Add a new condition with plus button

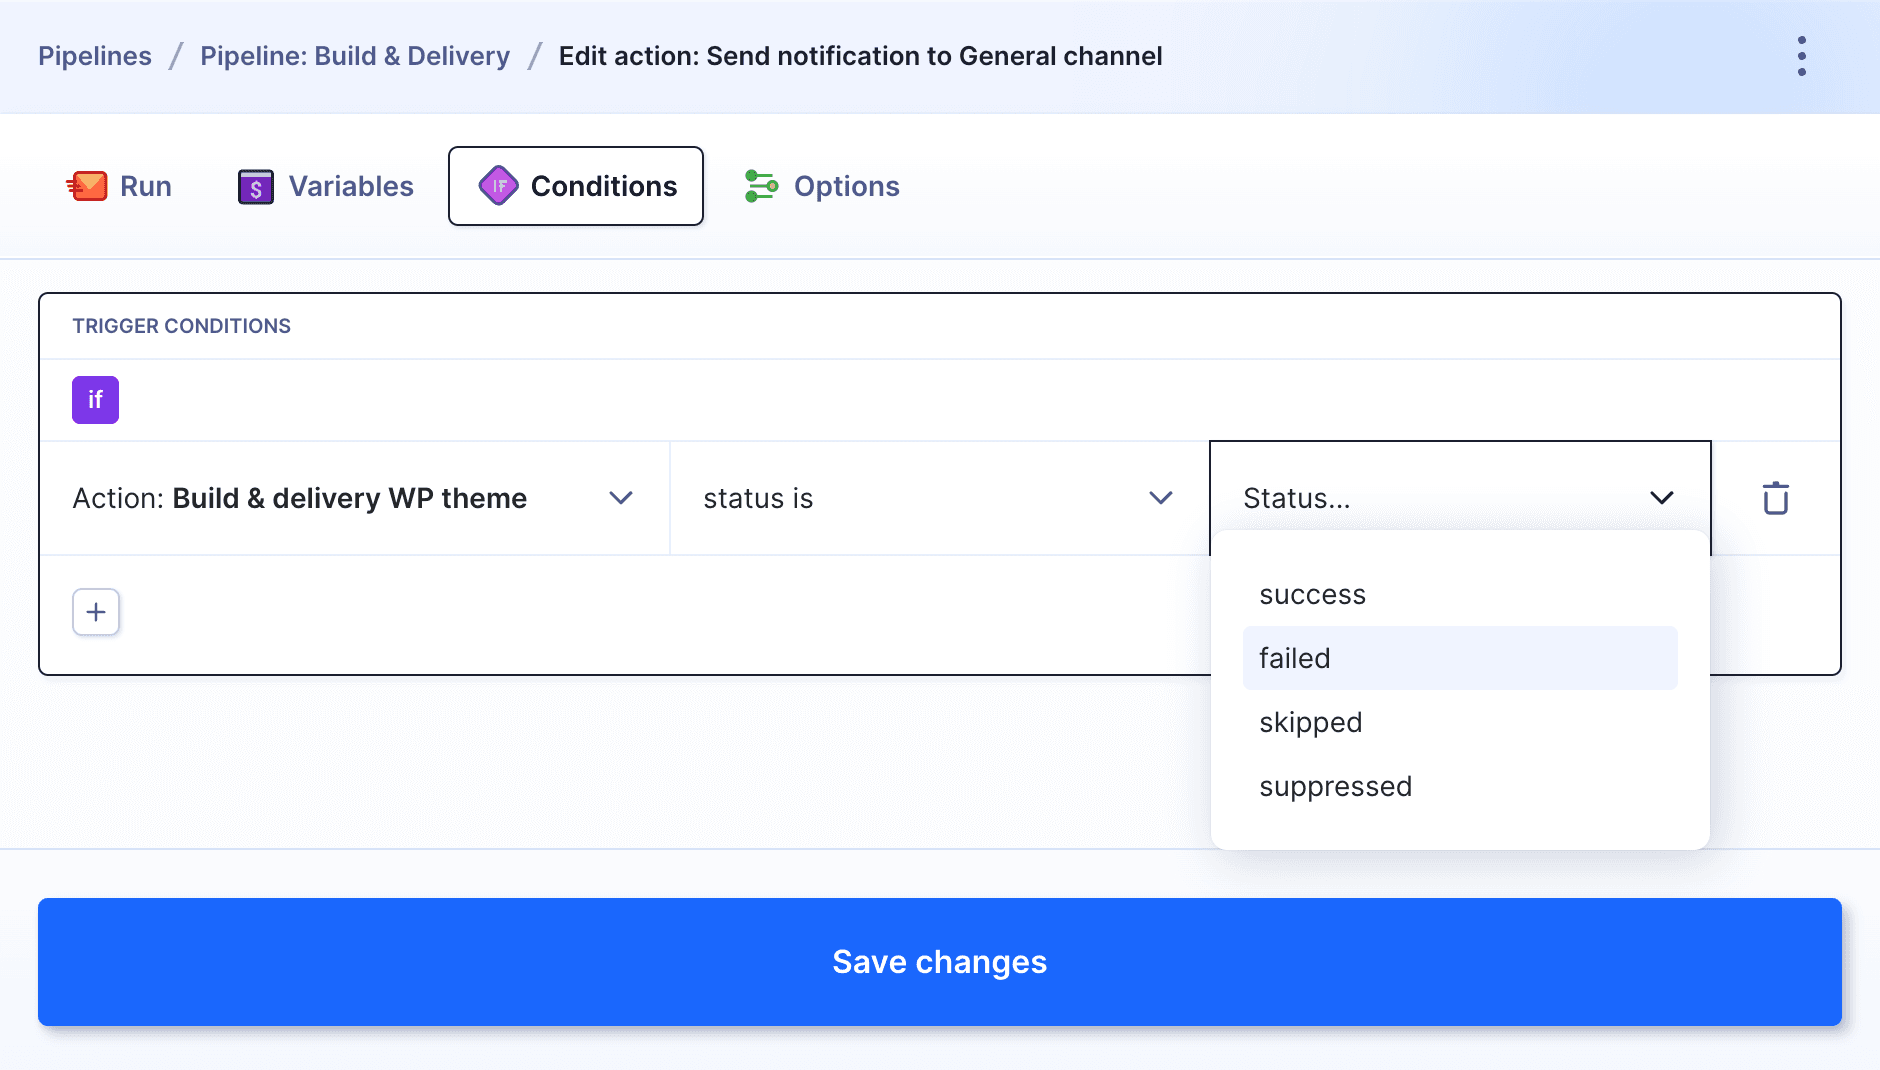96,612
